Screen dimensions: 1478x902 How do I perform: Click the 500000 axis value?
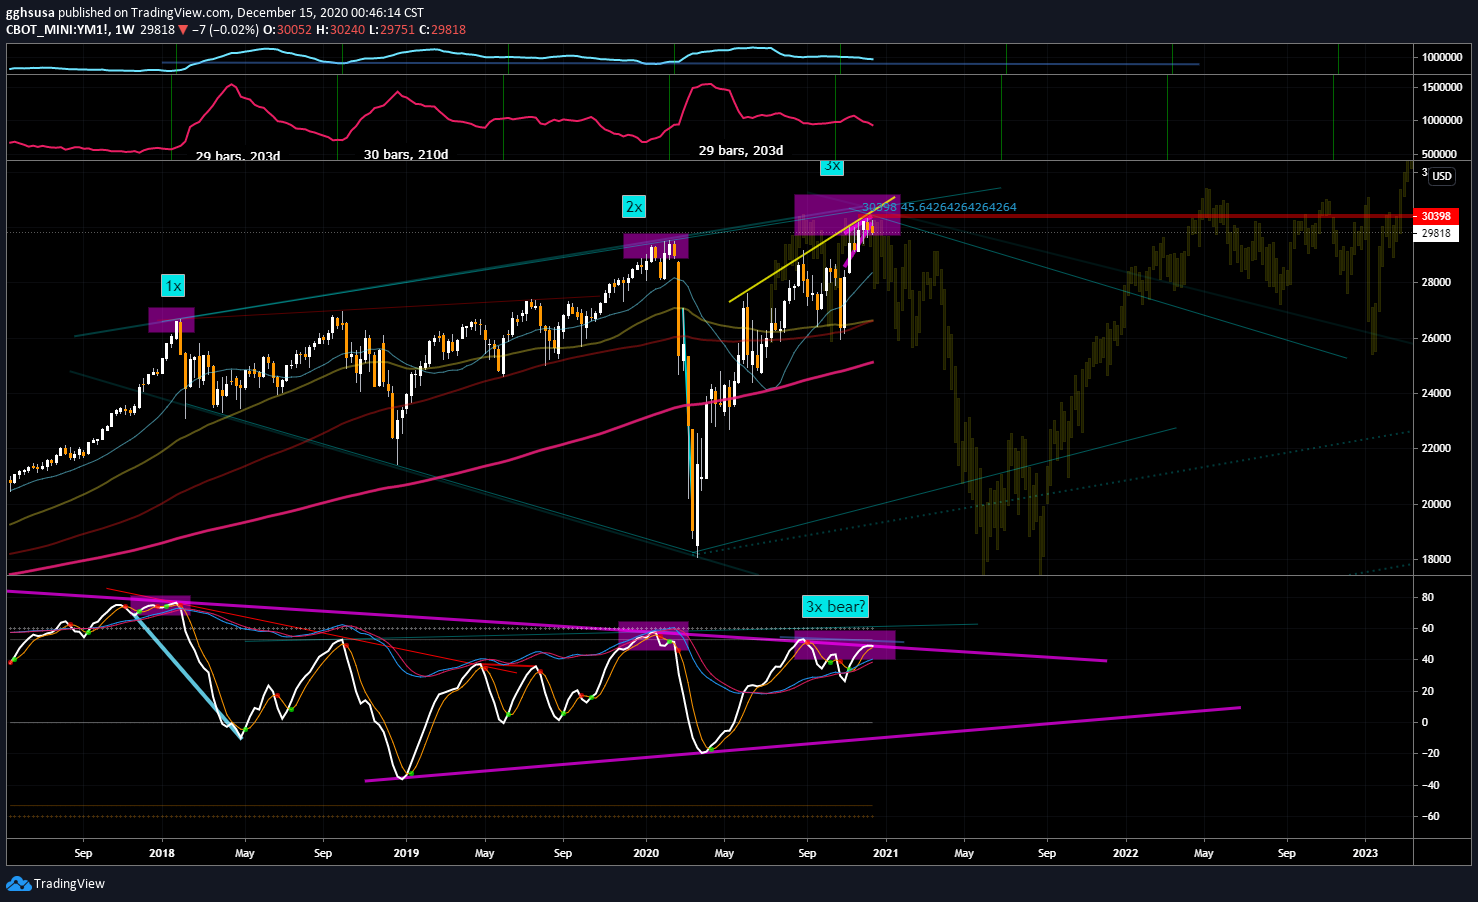point(1439,154)
